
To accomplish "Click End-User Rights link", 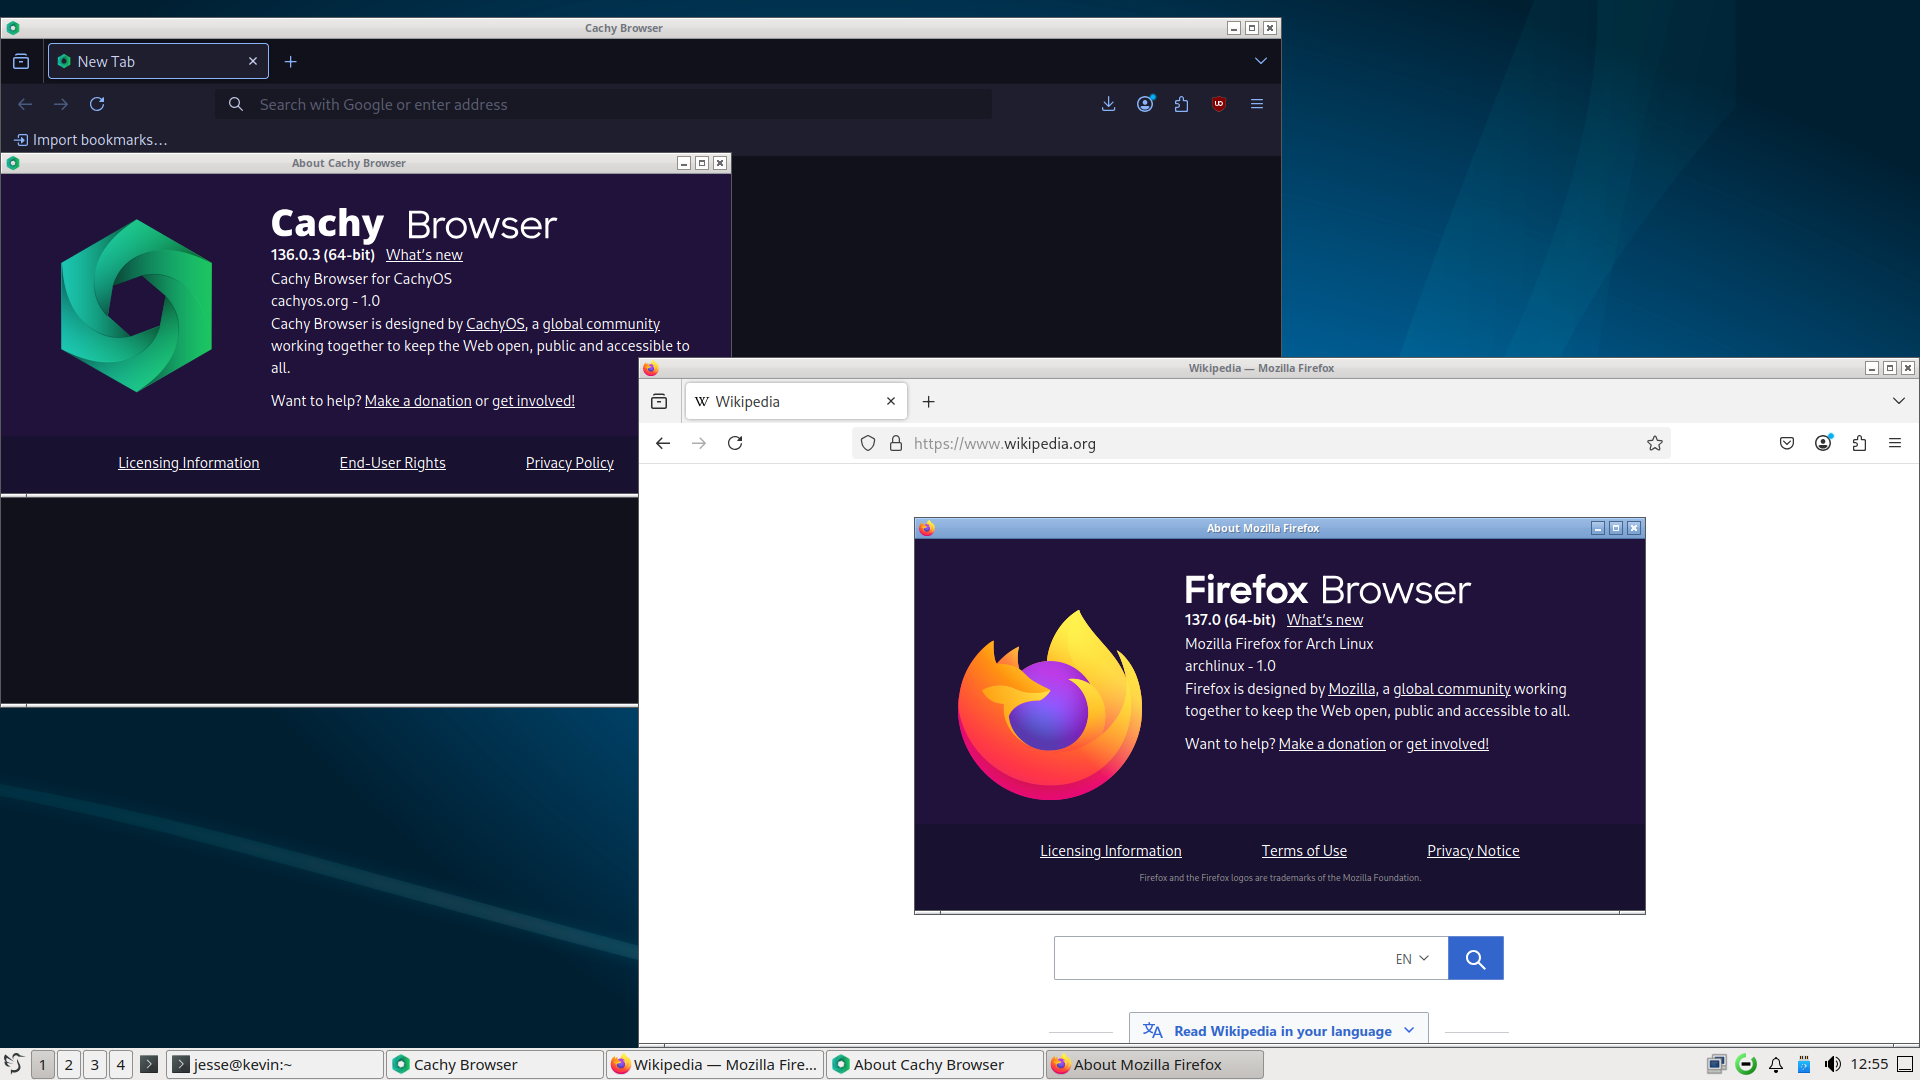I will 392,463.
